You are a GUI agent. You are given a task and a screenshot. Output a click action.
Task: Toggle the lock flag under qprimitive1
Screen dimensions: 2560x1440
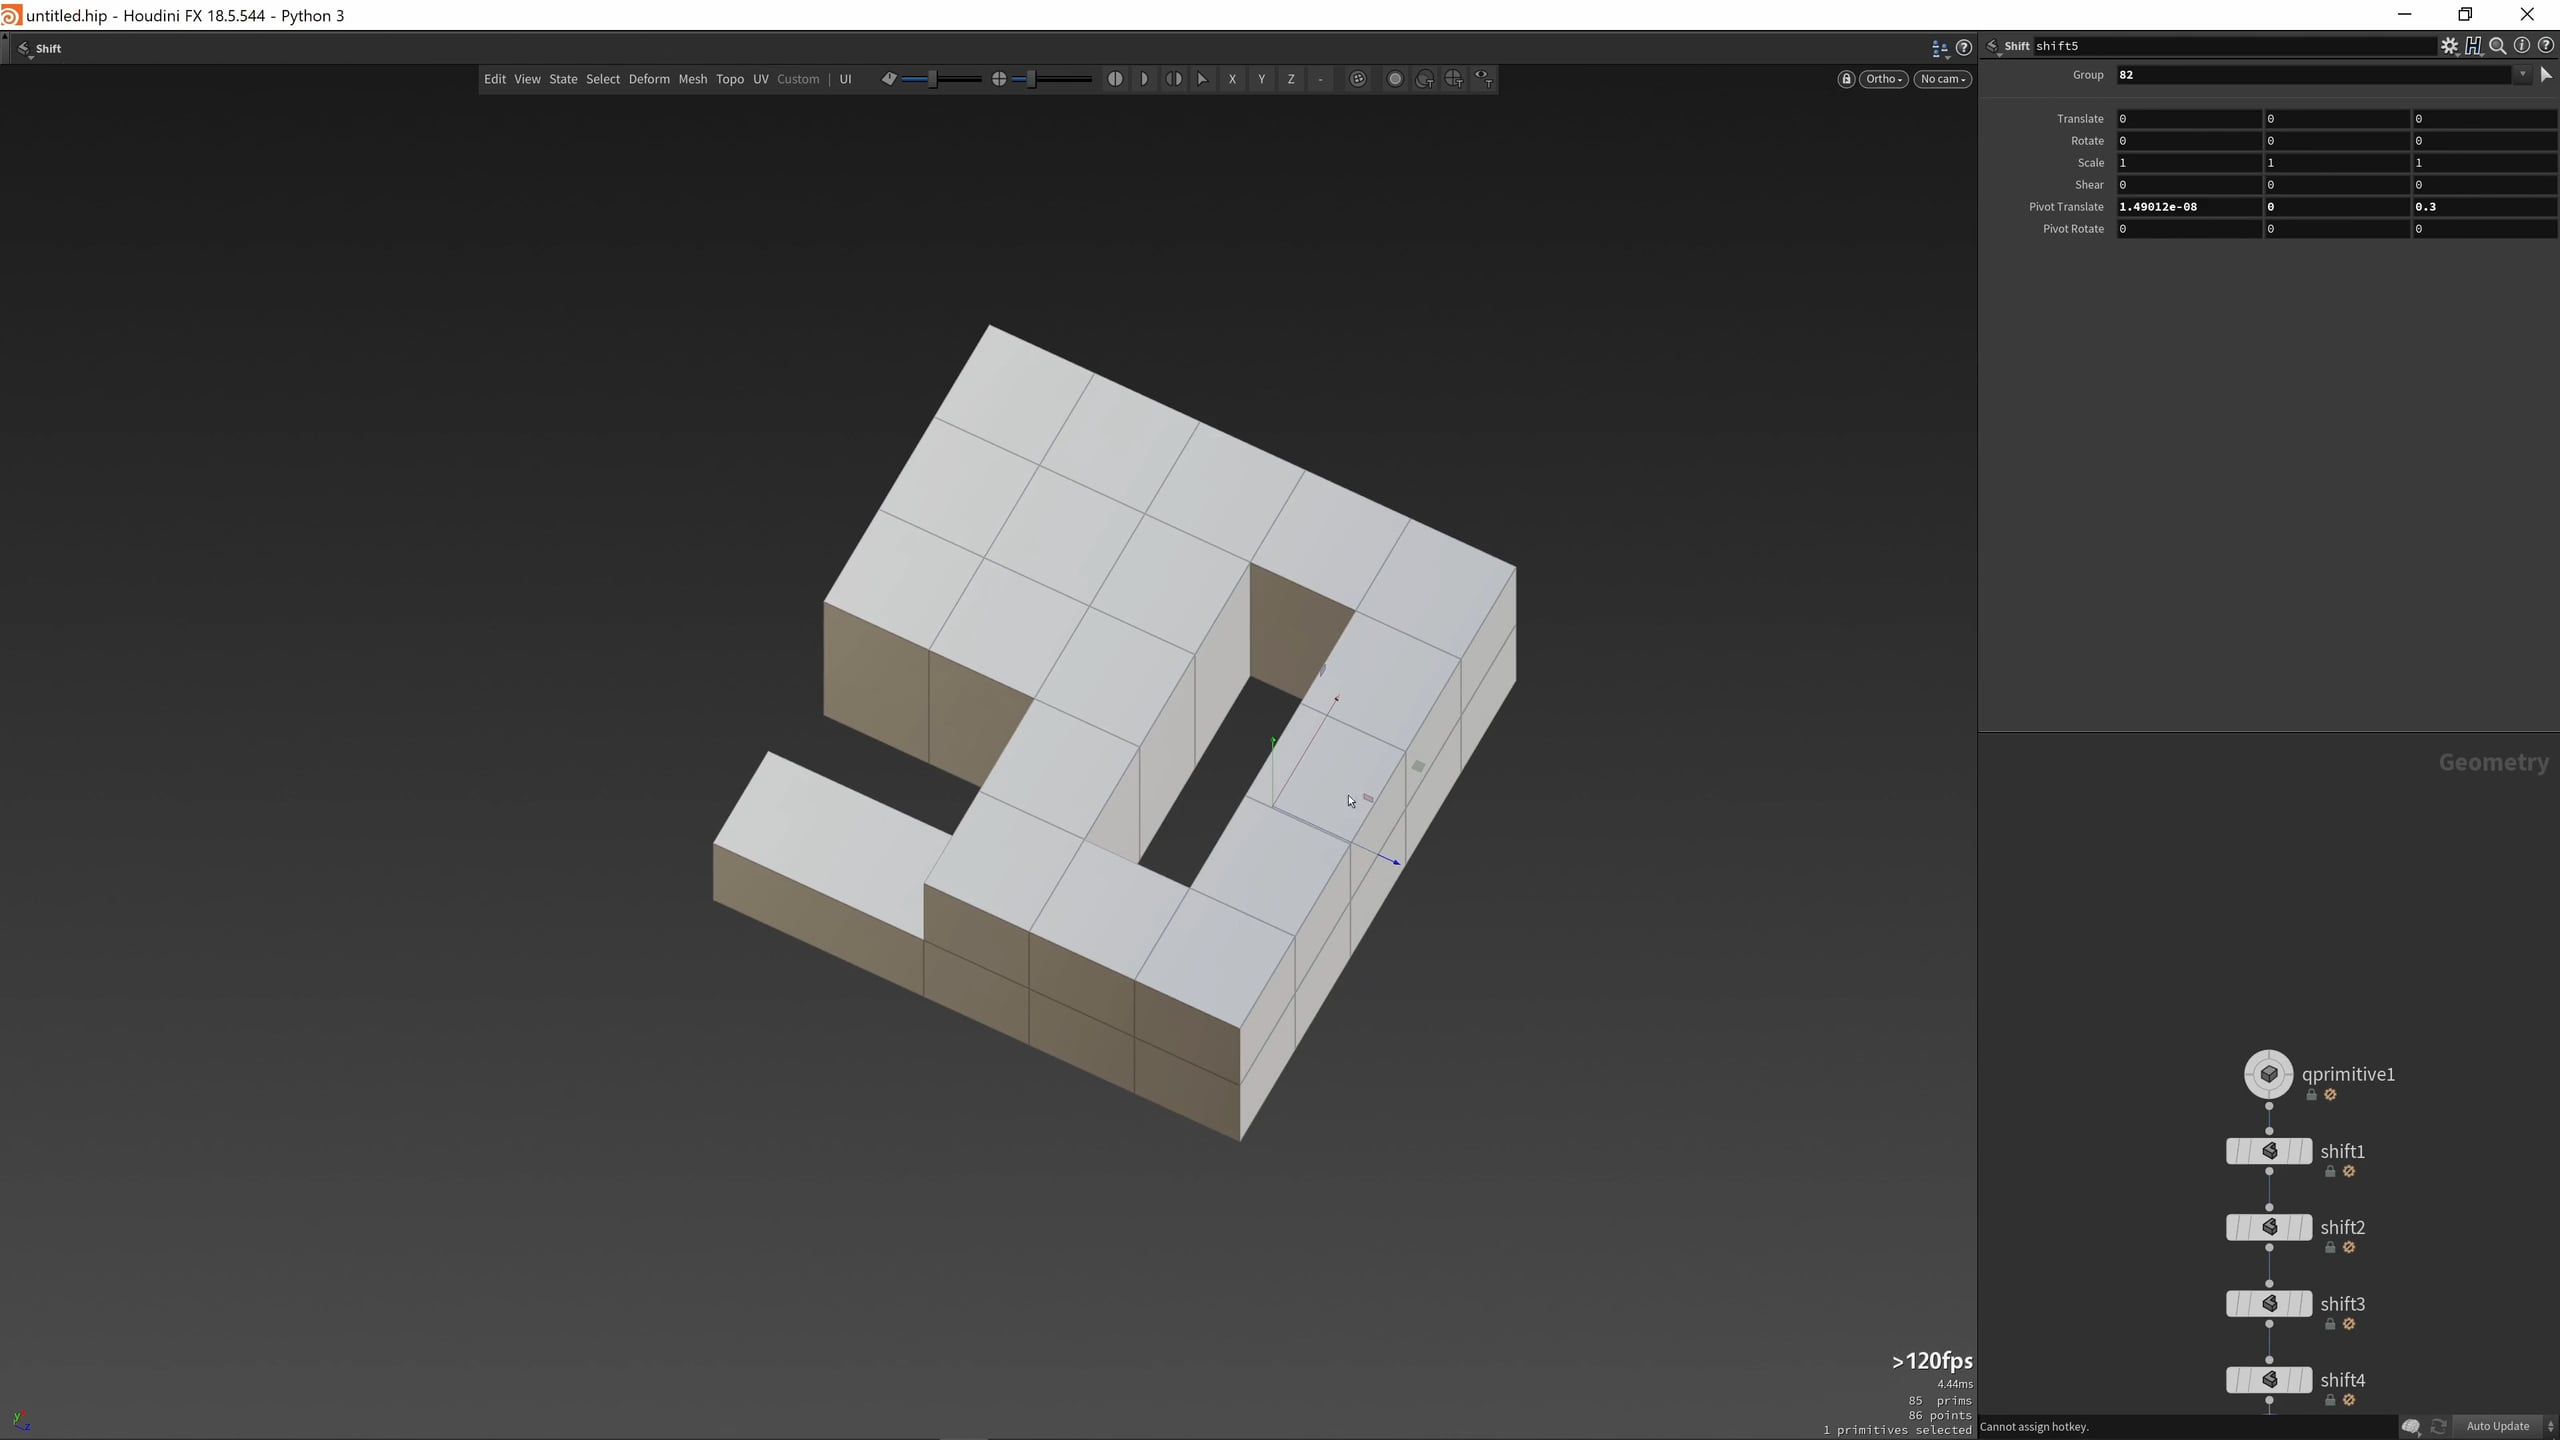2311,1095
